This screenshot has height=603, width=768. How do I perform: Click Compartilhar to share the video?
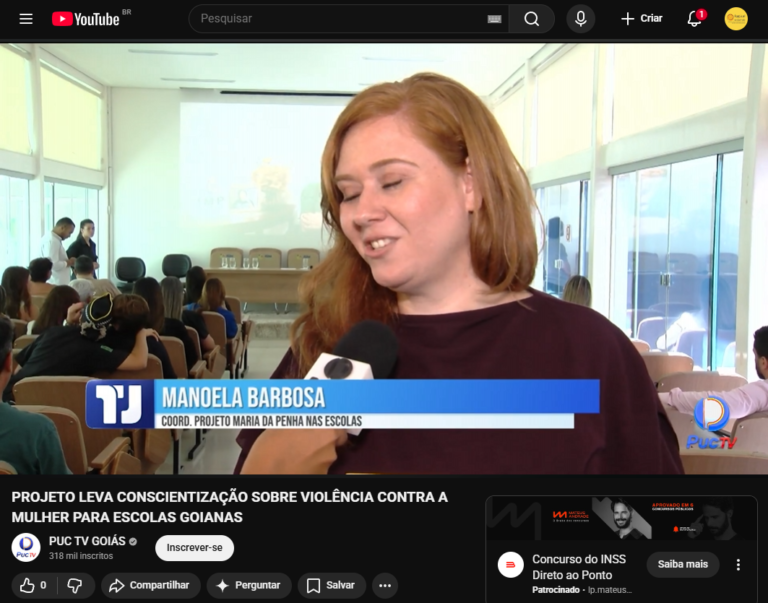pos(150,585)
